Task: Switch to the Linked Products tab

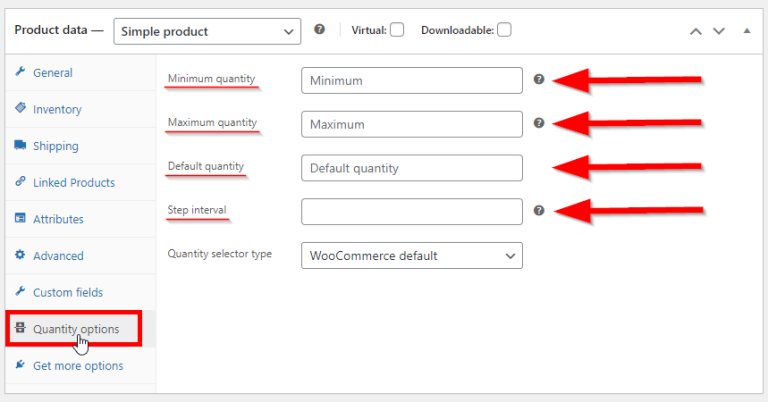Action: click(73, 183)
